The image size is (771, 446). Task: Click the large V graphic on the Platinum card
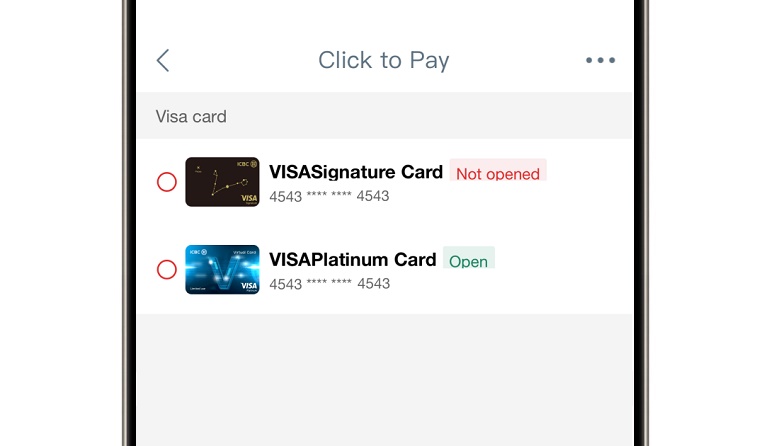click(x=222, y=272)
